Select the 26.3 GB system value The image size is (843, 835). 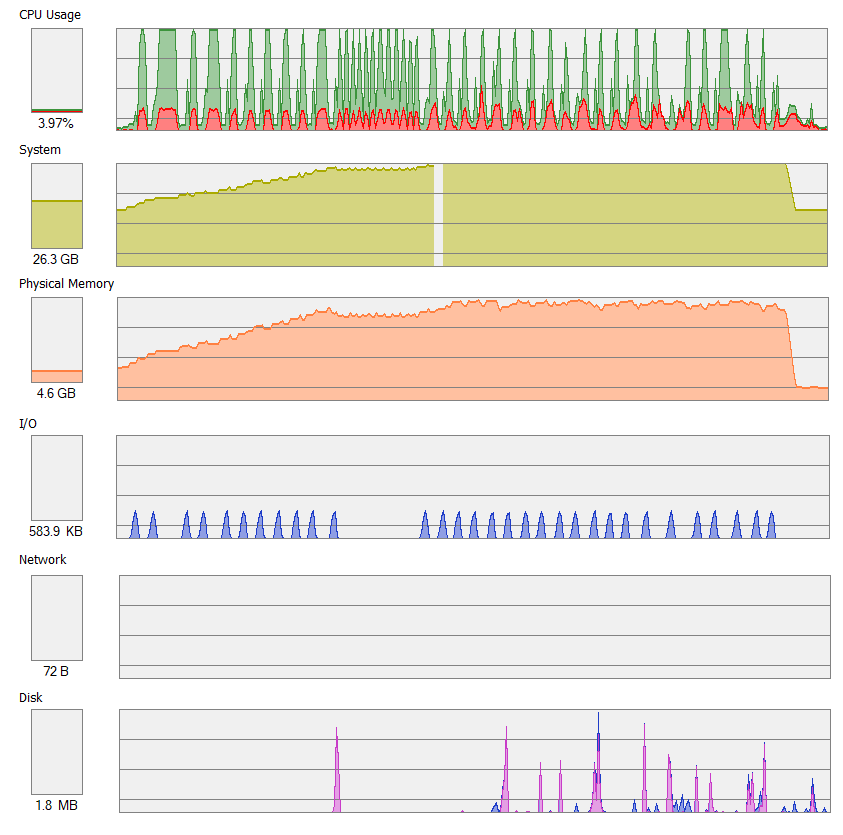pyautogui.click(x=56, y=260)
